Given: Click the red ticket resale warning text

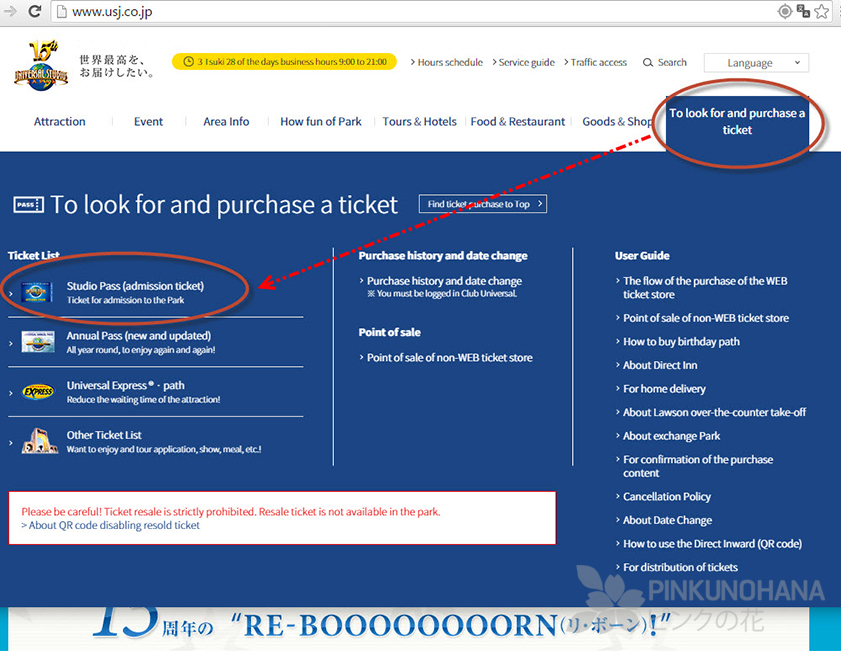Looking at the screenshot, I should point(231,512).
